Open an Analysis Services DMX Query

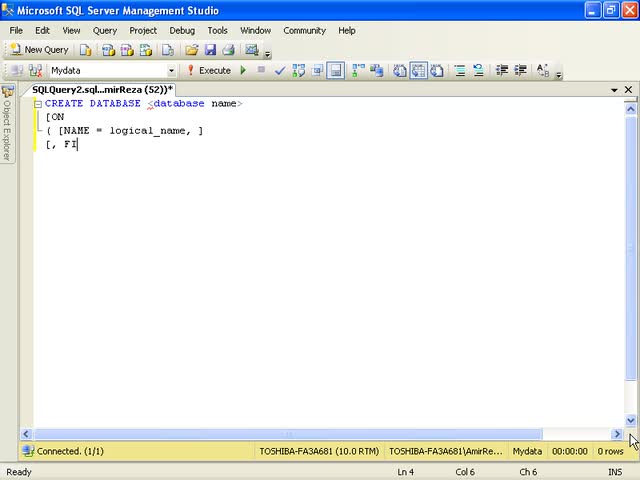(x=127, y=50)
